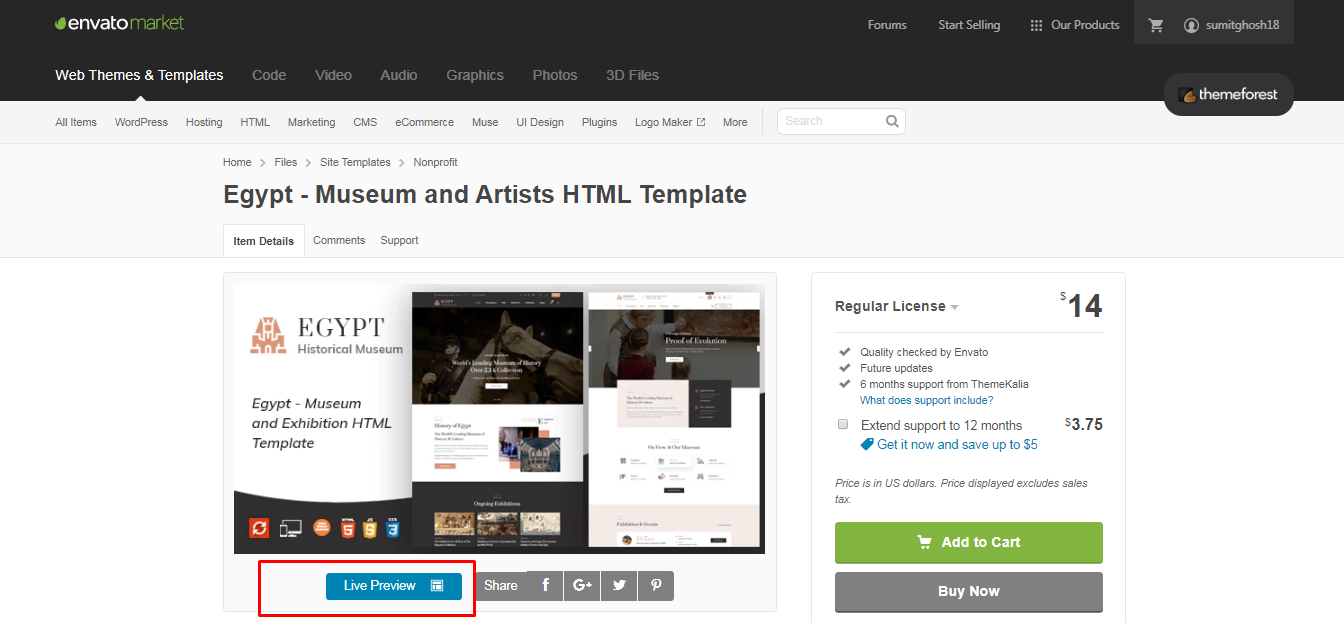Share on Pinterest icon

[x=656, y=585]
